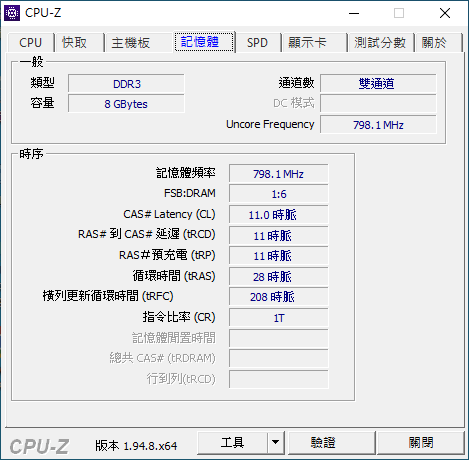Click the DDR3 type field
Image resolution: width=469 pixels, height=460 pixels.
(126, 83)
